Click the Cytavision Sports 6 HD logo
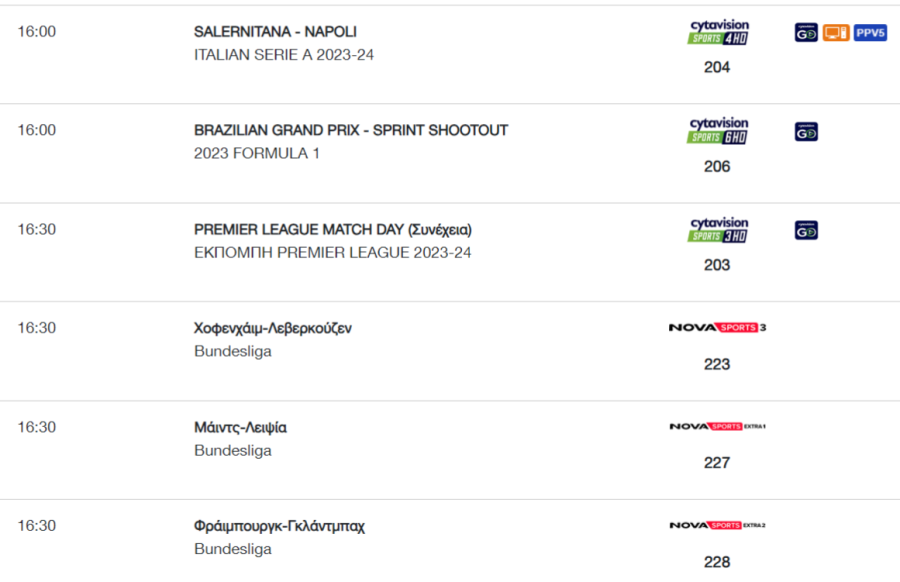Image resolution: width=900 pixels, height=582 pixels. pyautogui.click(x=718, y=131)
